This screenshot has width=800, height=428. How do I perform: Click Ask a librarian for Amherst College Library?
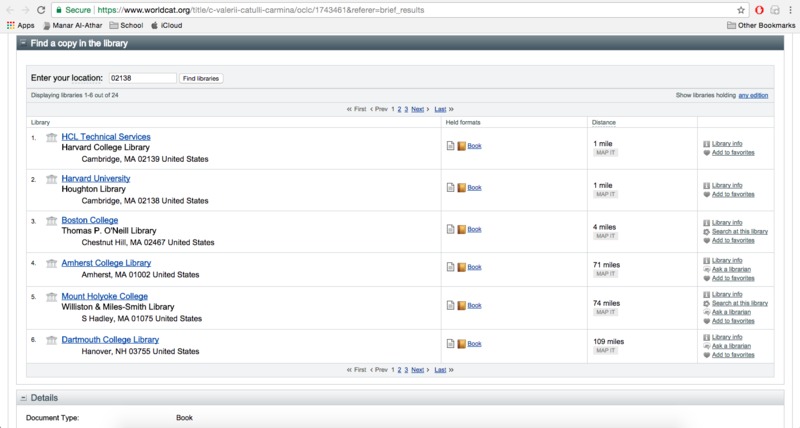[731, 269]
